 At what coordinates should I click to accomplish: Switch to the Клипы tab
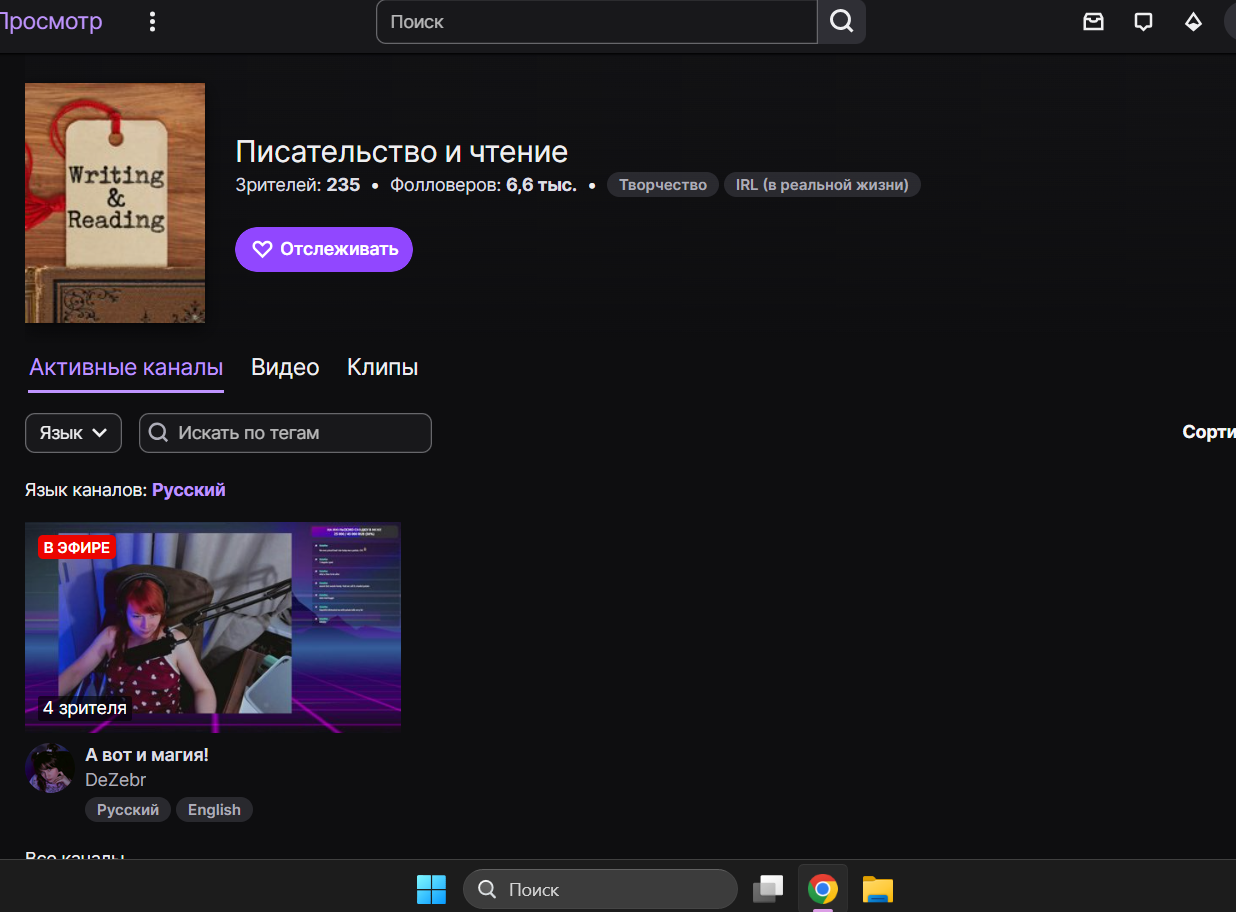pos(382,367)
